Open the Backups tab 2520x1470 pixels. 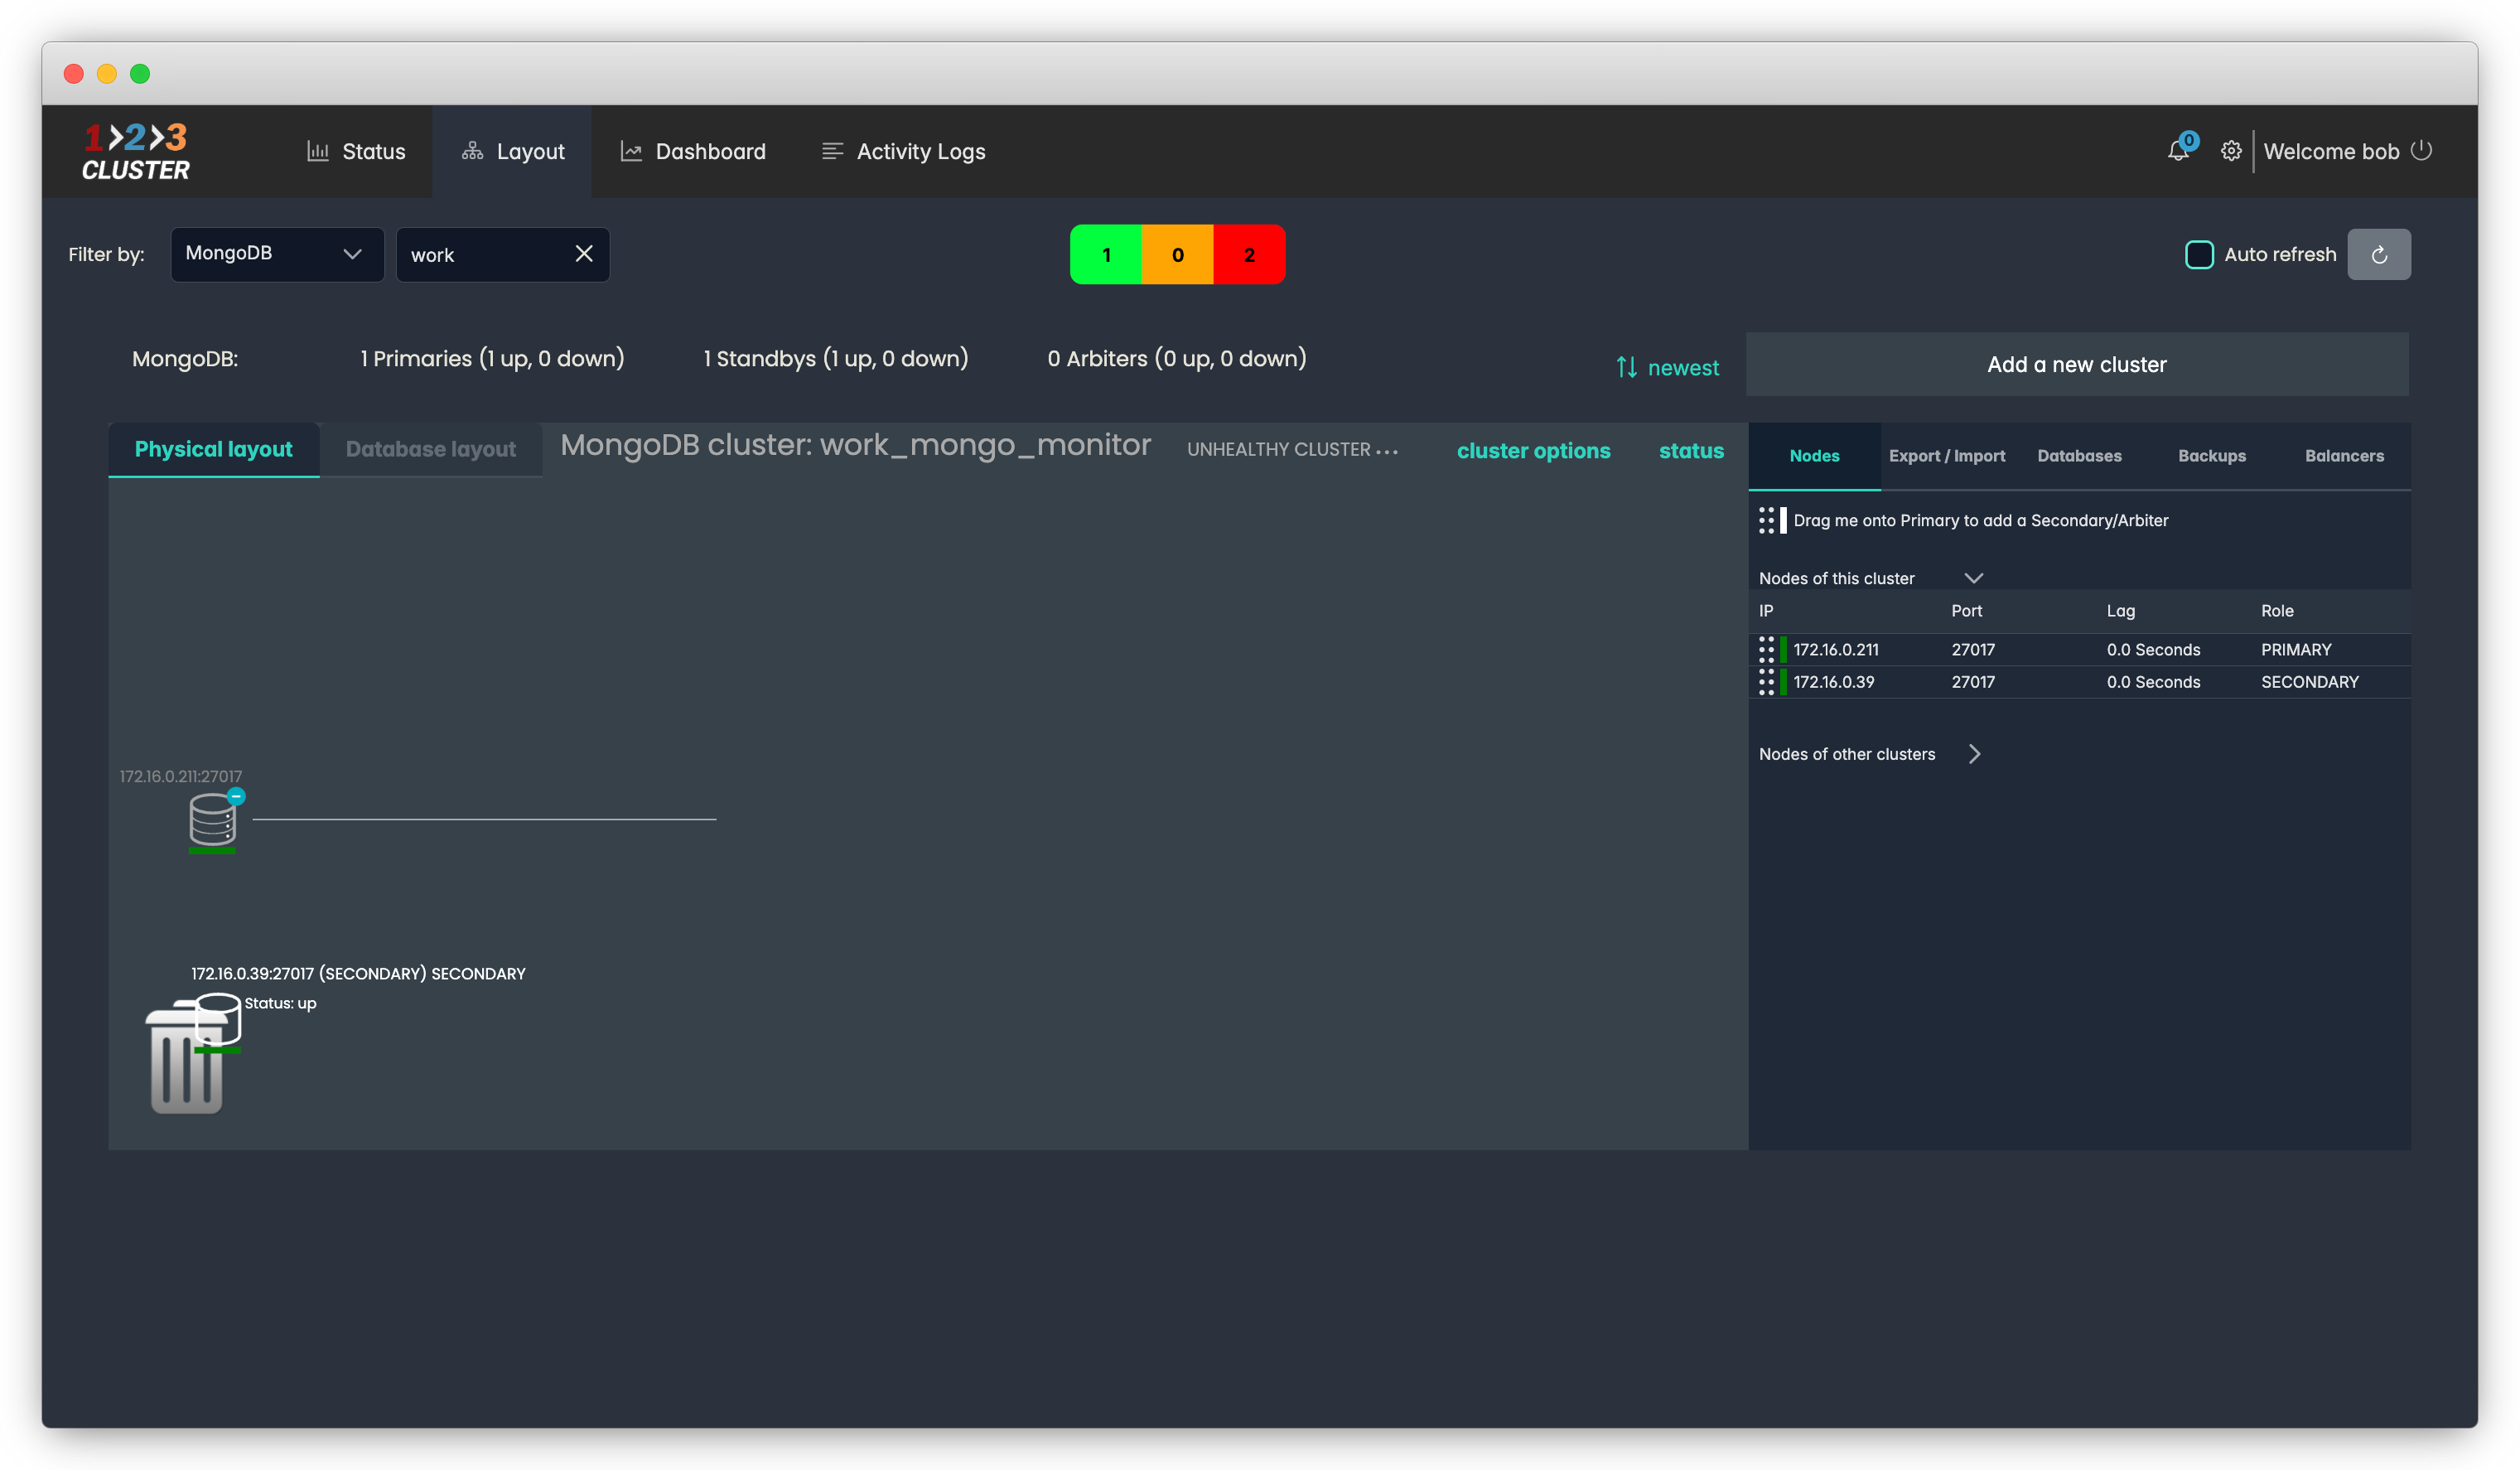[x=2211, y=456]
